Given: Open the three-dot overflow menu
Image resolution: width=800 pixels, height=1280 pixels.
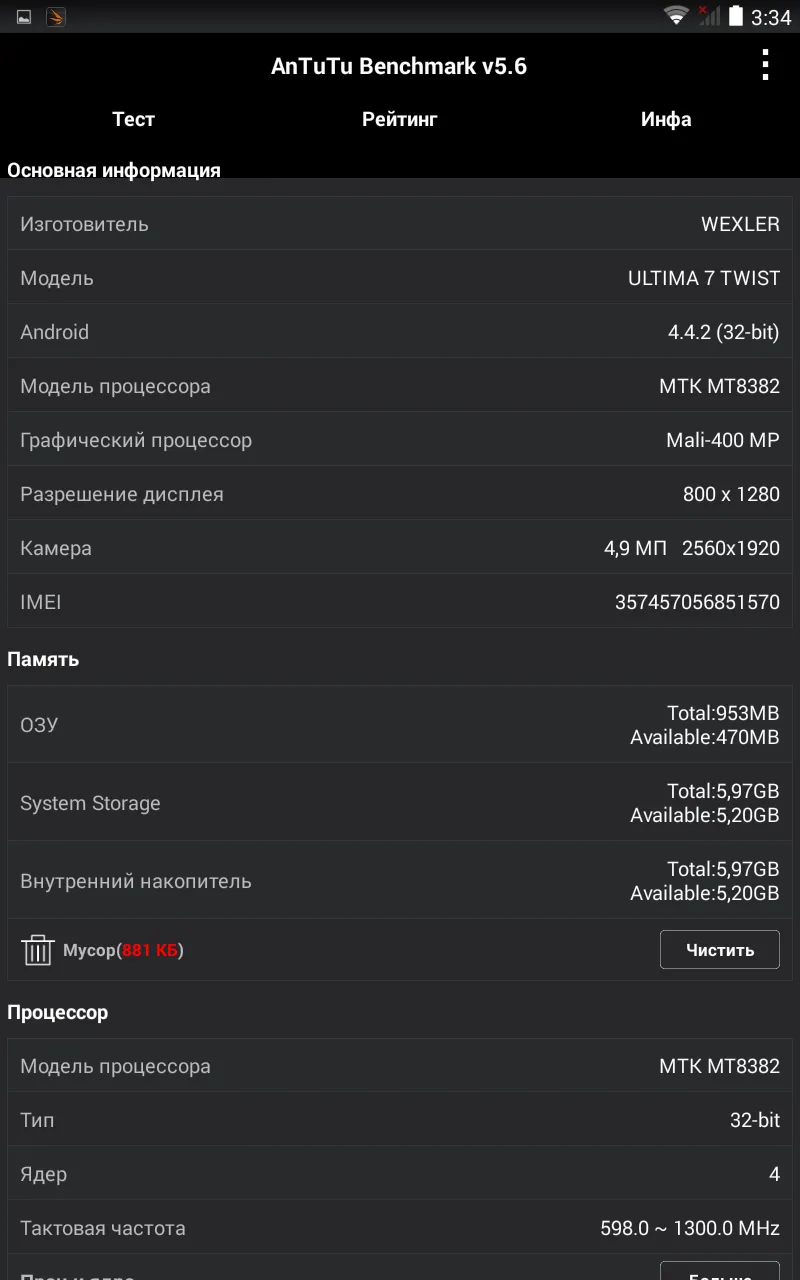Looking at the screenshot, I should (x=765, y=66).
